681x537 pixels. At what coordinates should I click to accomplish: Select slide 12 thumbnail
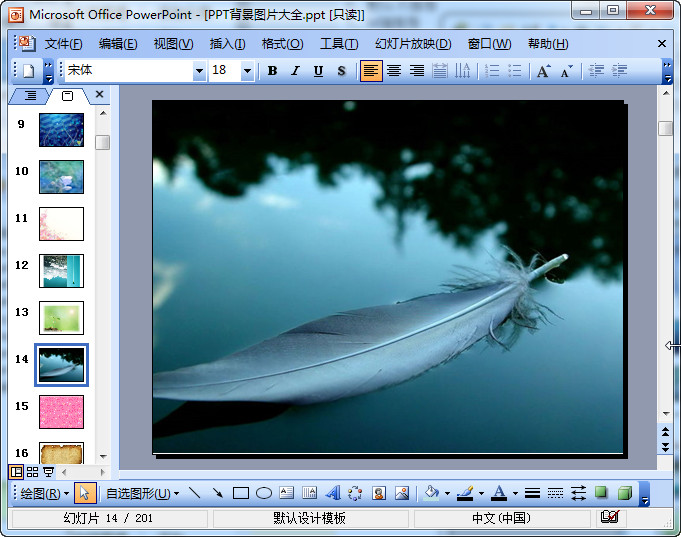61,270
